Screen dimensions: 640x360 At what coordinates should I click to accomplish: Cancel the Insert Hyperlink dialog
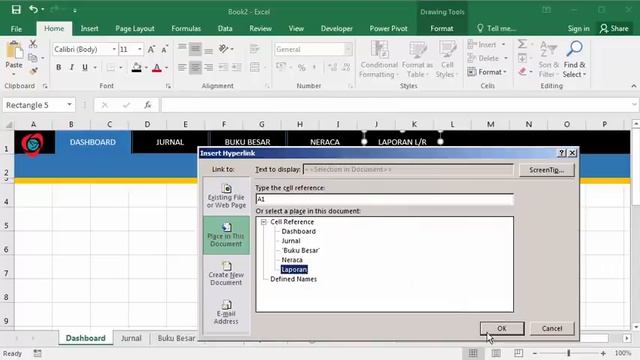click(552, 329)
